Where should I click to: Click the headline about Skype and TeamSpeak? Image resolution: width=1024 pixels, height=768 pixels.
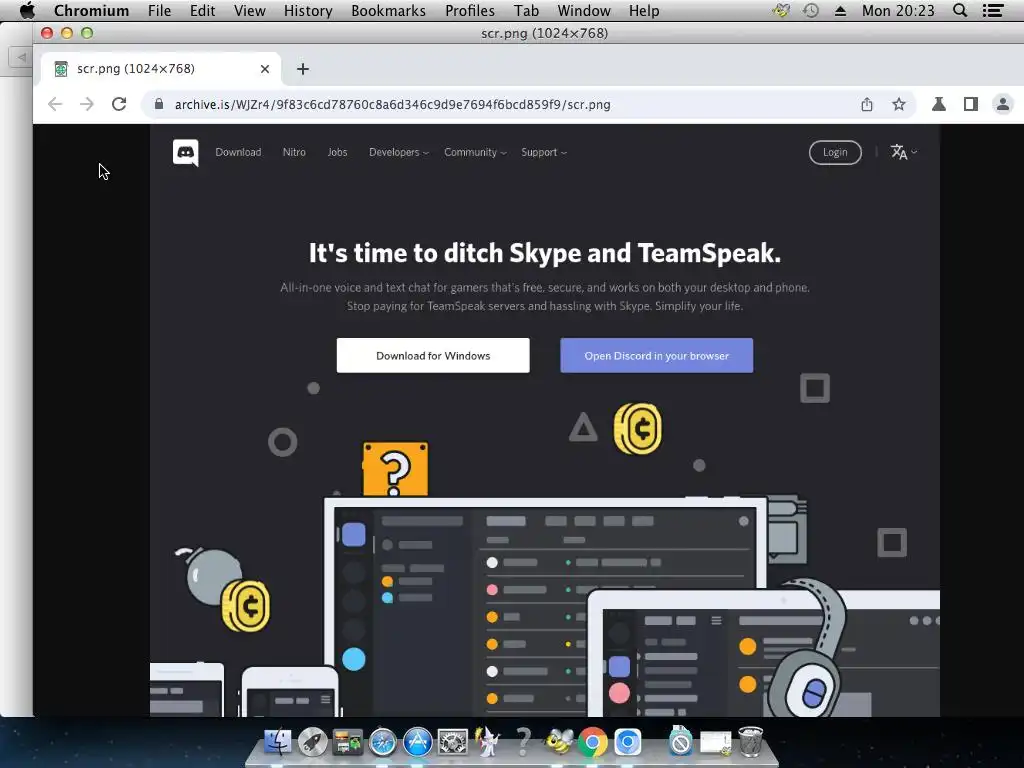coord(545,253)
